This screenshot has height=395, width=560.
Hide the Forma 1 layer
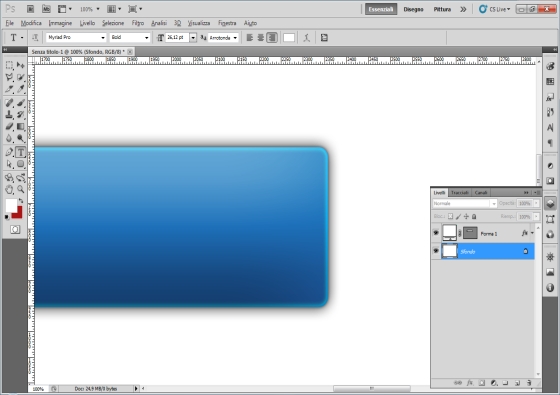[436, 233]
